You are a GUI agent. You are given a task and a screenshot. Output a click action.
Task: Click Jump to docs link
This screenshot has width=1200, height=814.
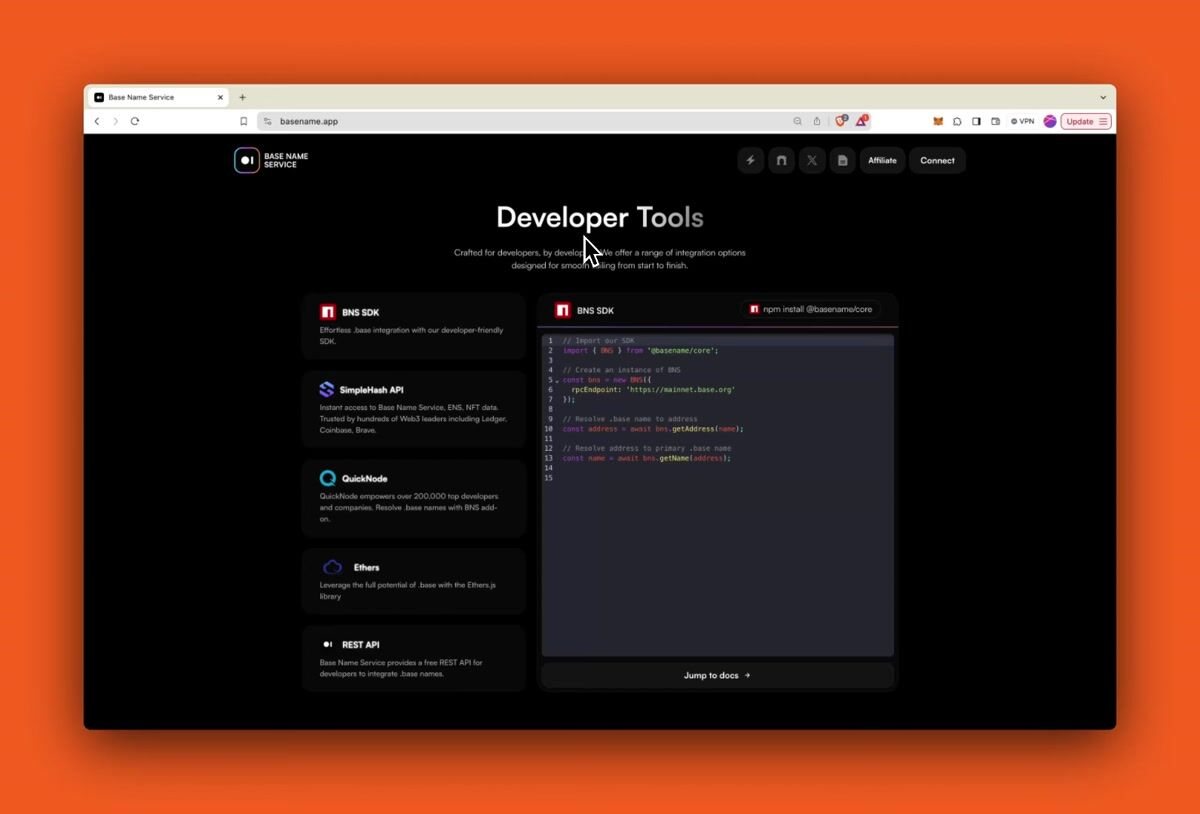pyautogui.click(x=717, y=675)
